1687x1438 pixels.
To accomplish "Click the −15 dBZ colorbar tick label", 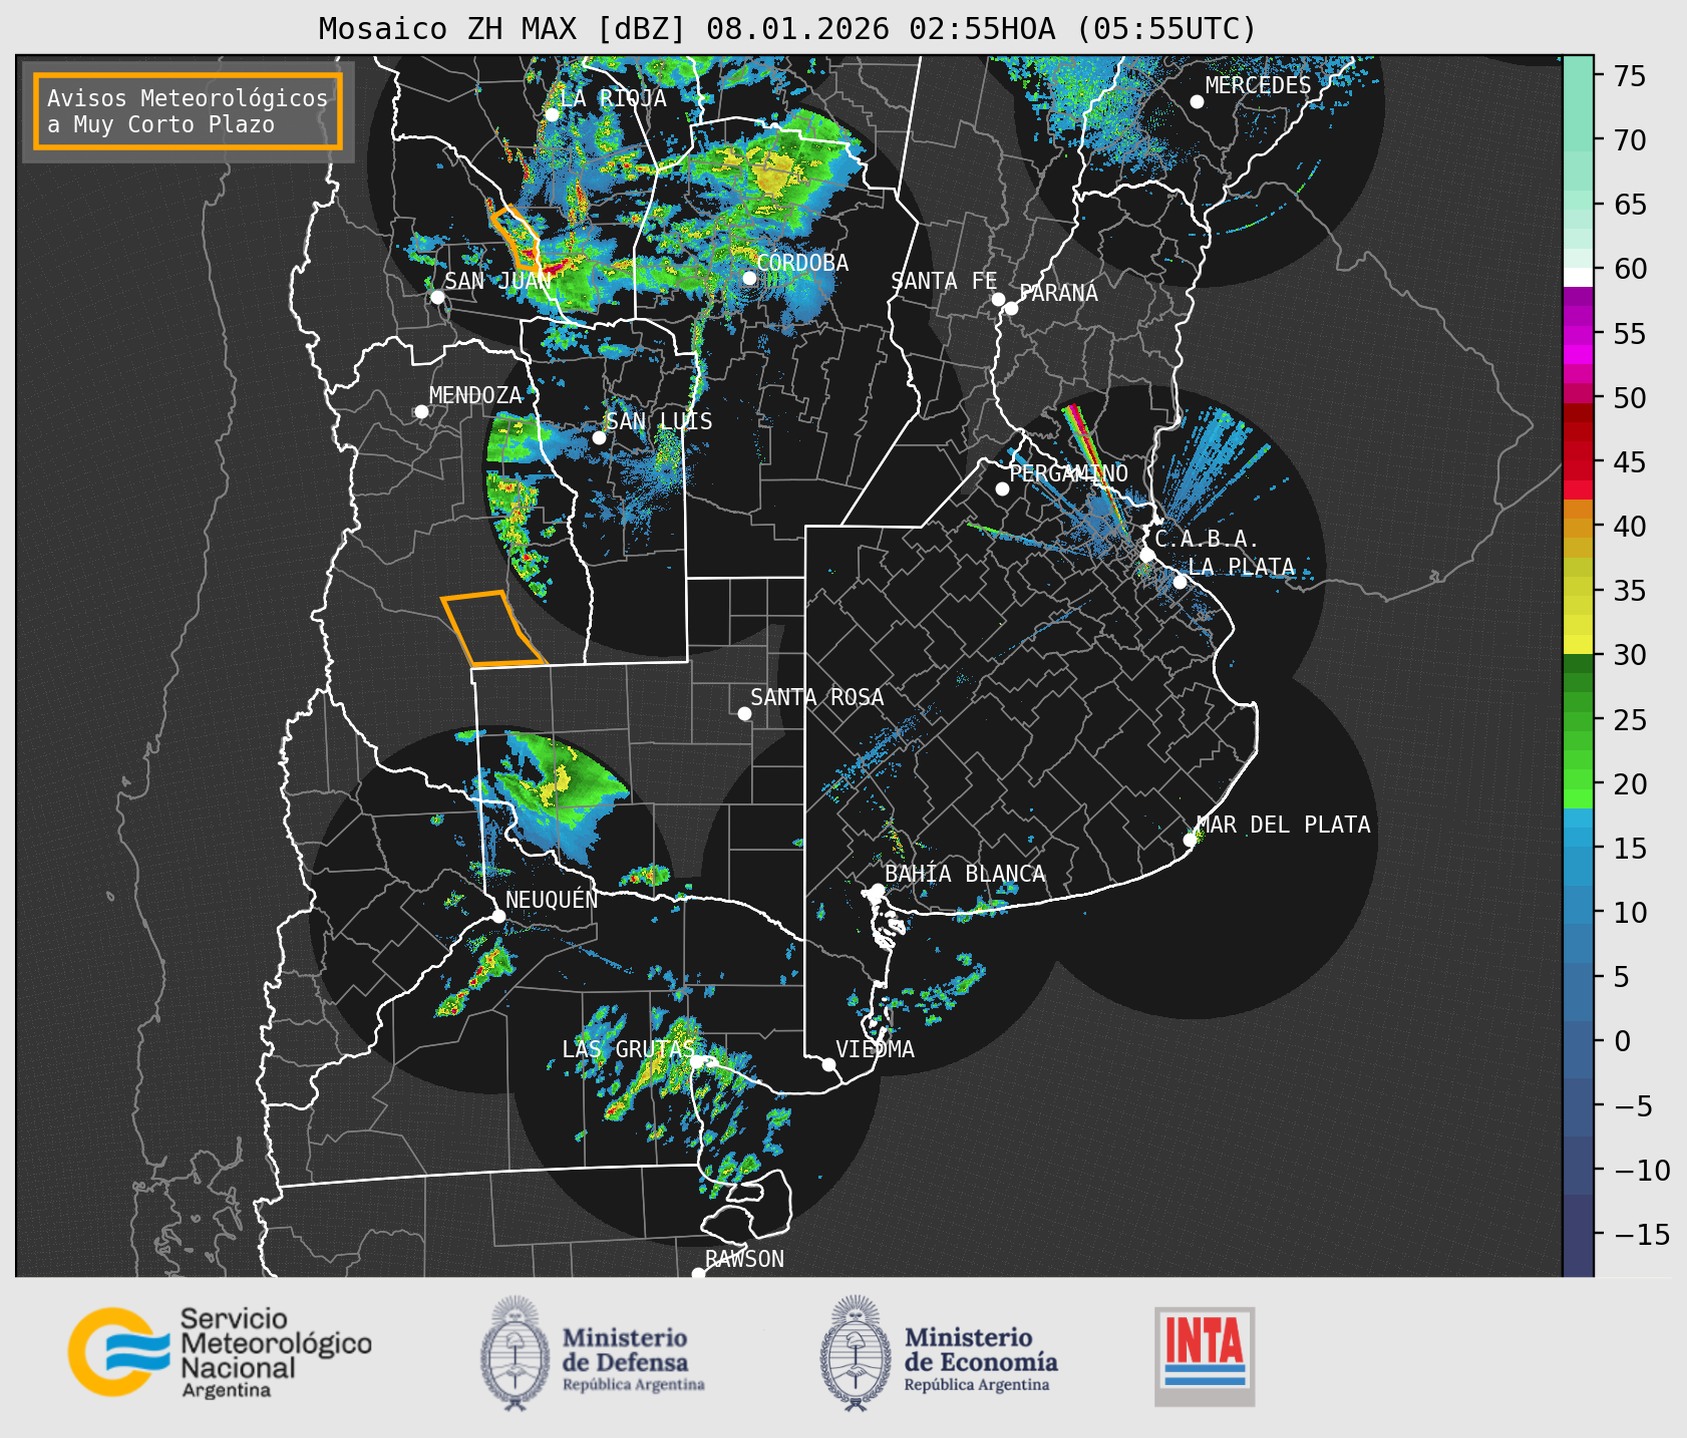I will (x=1642, y=1235).
